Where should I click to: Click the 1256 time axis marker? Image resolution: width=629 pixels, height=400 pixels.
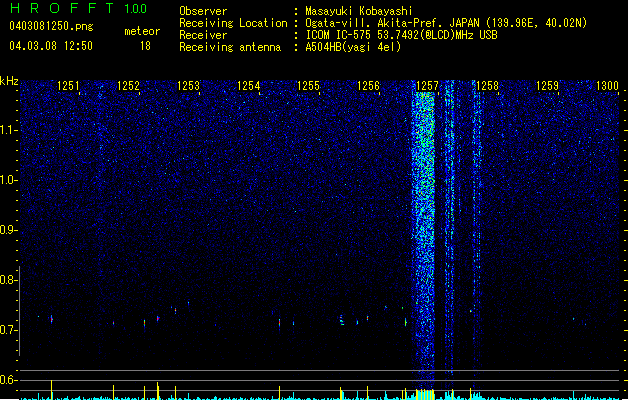point(368,85)
